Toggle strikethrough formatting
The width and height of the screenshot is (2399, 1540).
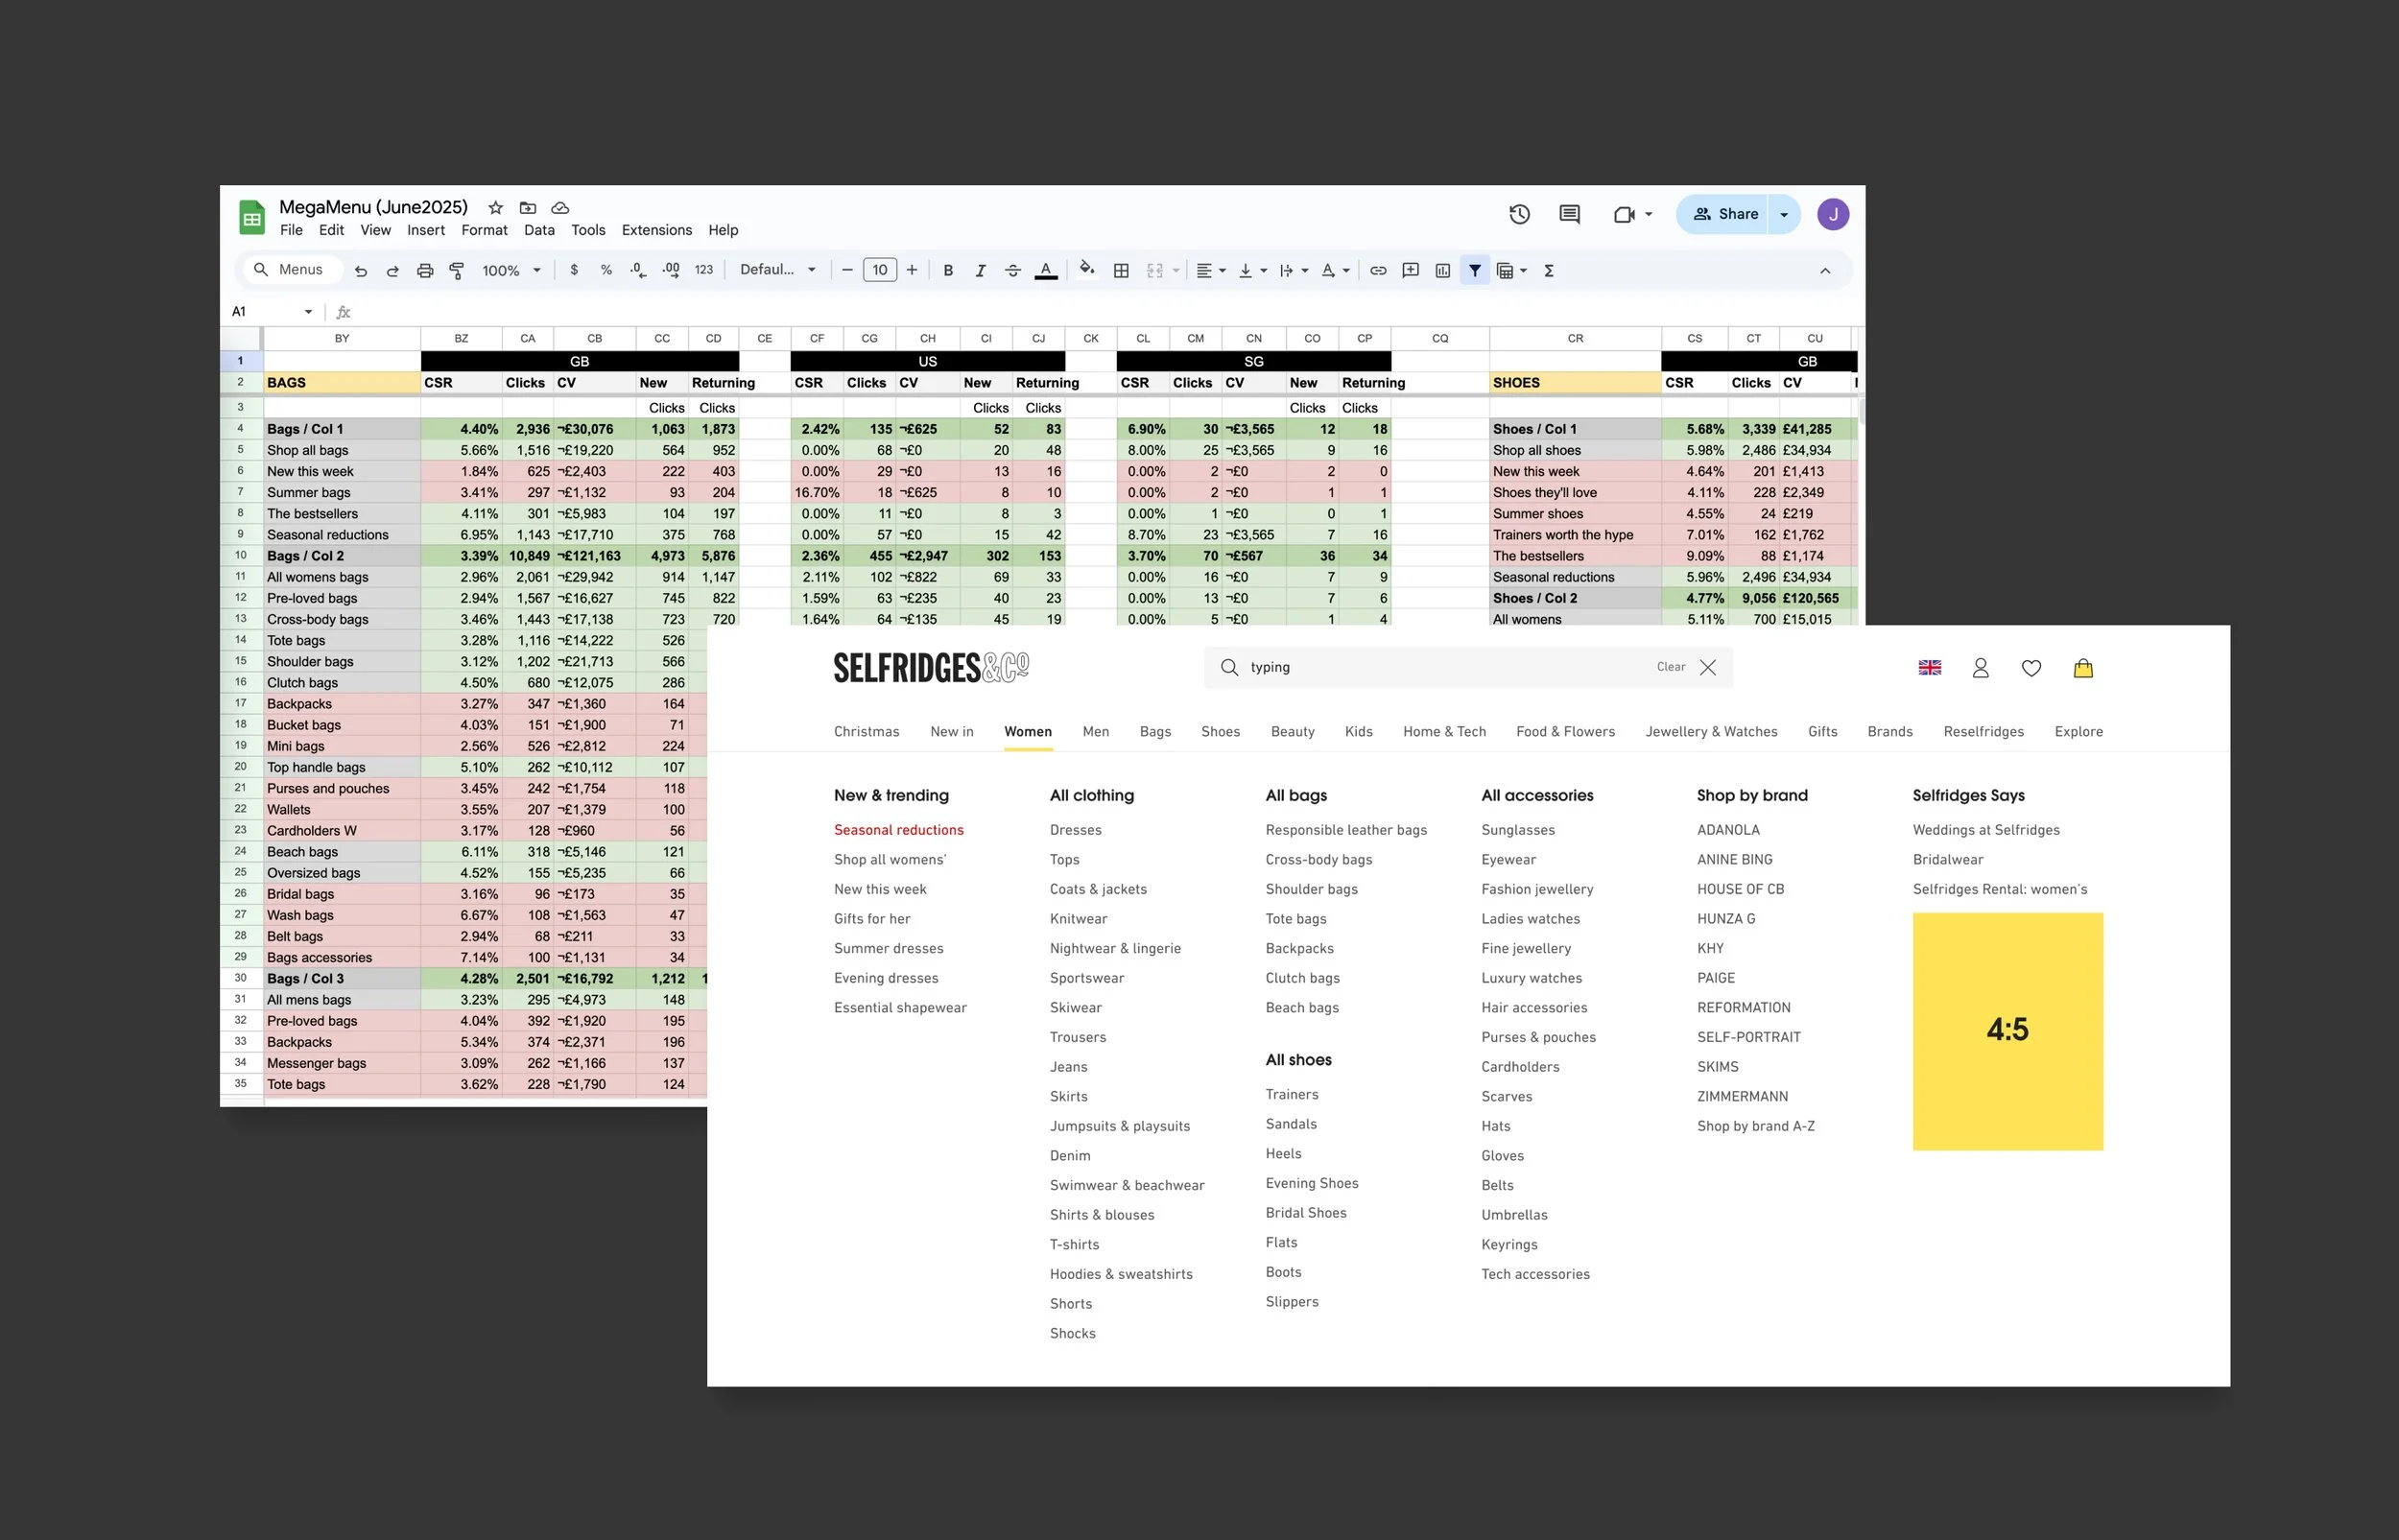(x=1012, y=270)
